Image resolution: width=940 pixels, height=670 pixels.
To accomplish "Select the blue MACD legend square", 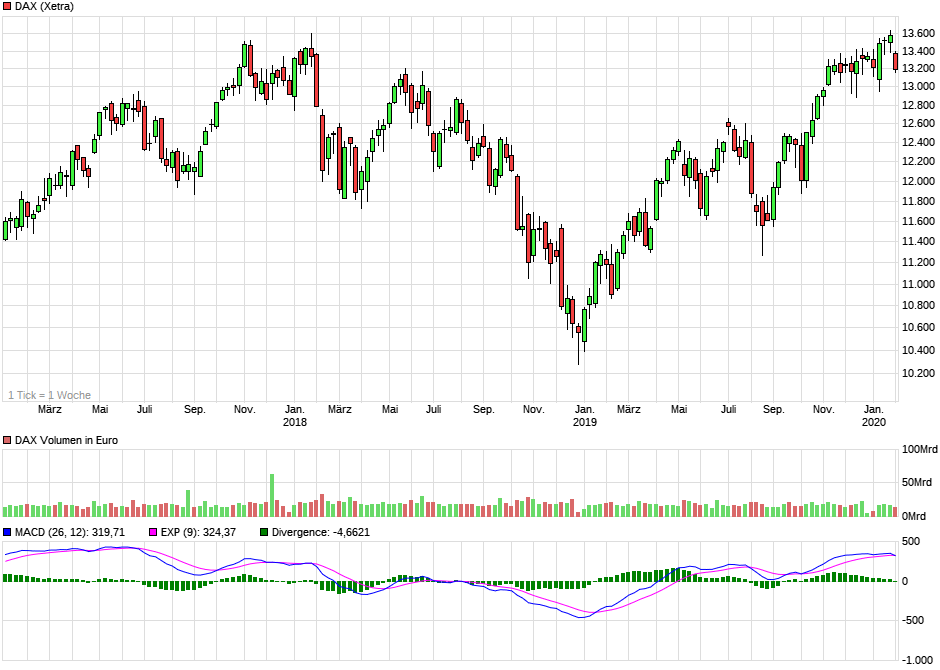I will pos(7,533).
